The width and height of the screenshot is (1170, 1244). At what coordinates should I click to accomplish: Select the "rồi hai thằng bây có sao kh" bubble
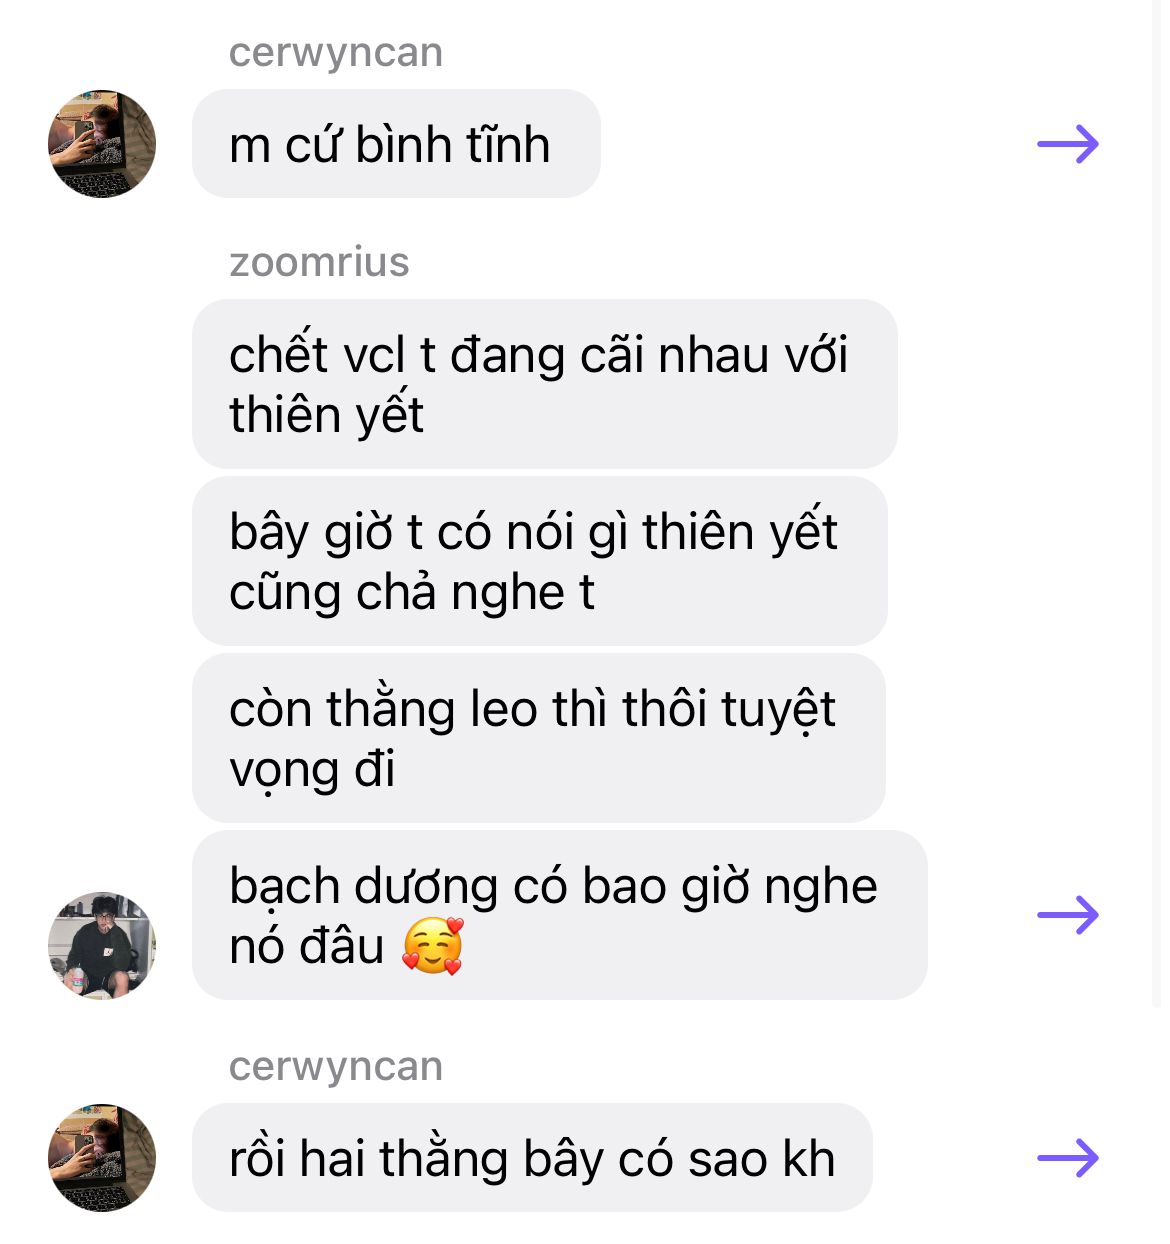point(532,1158)
